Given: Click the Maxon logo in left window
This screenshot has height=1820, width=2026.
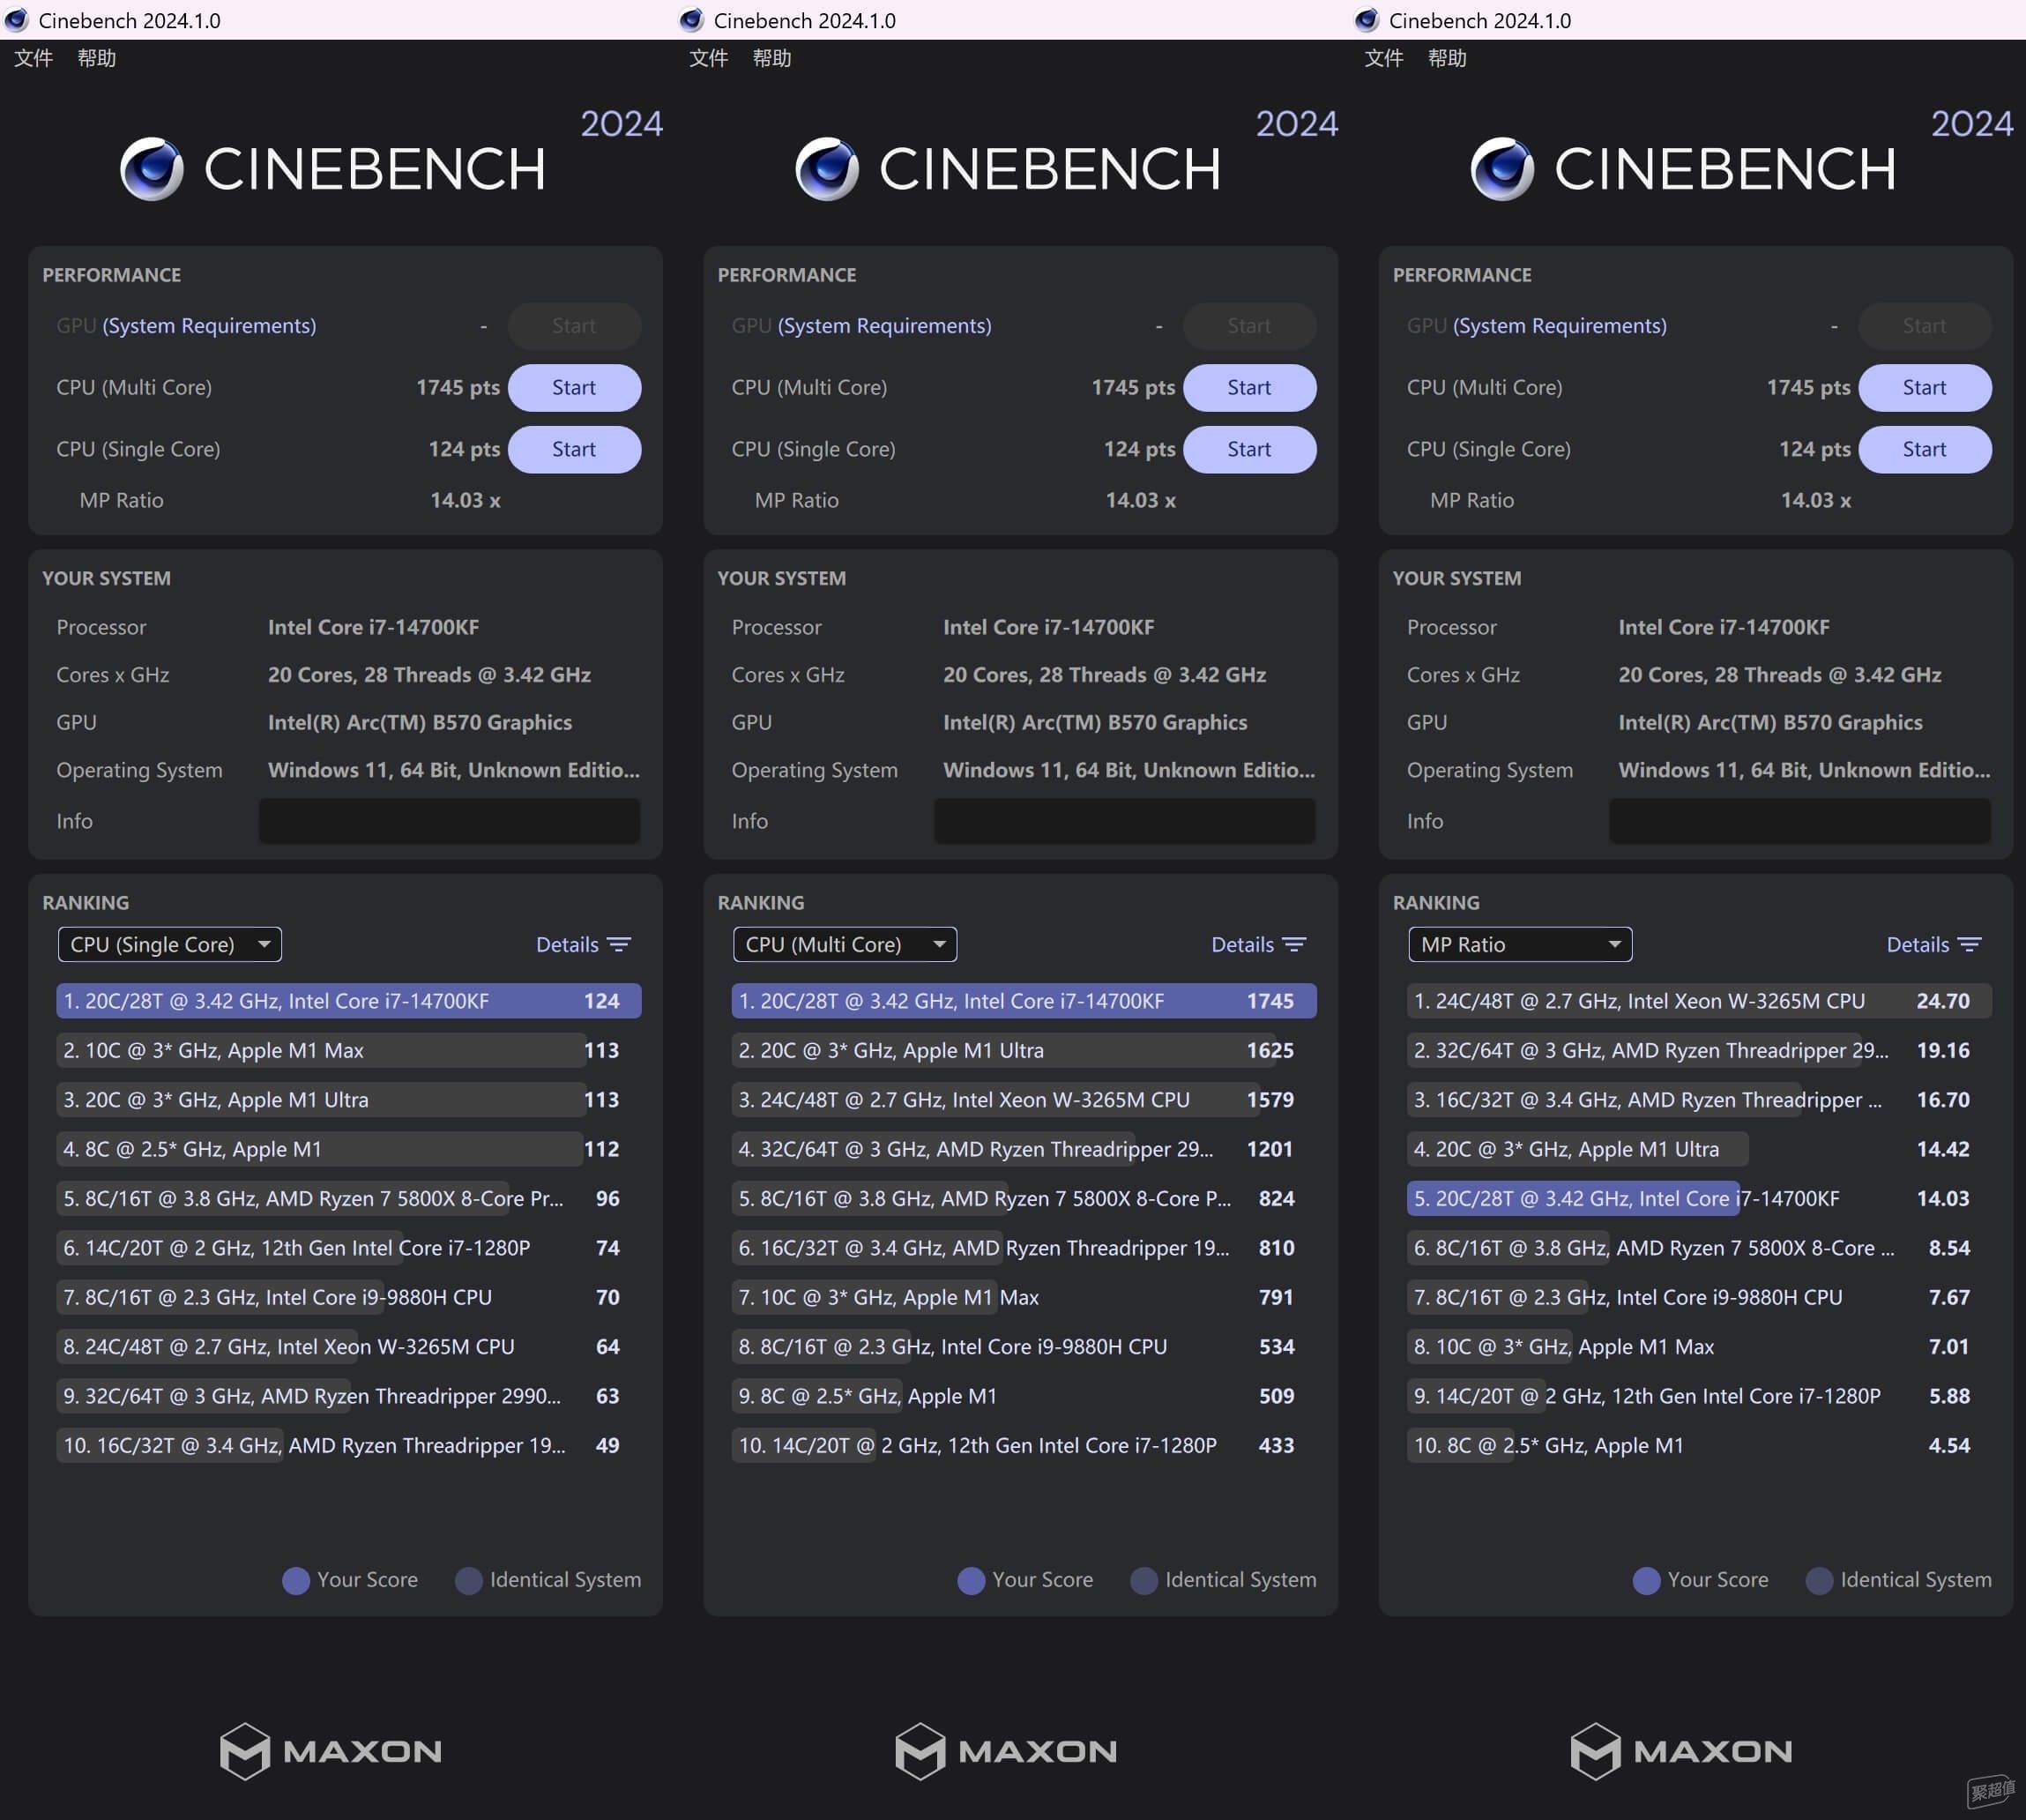Looking at the screenshot, I should [x=331, y=1751].
